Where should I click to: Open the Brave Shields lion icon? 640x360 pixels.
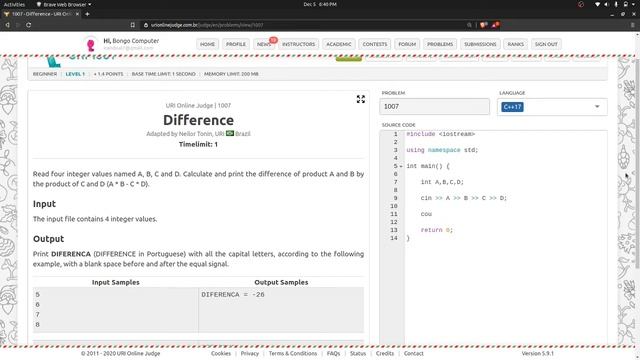(x=484, y=25)
